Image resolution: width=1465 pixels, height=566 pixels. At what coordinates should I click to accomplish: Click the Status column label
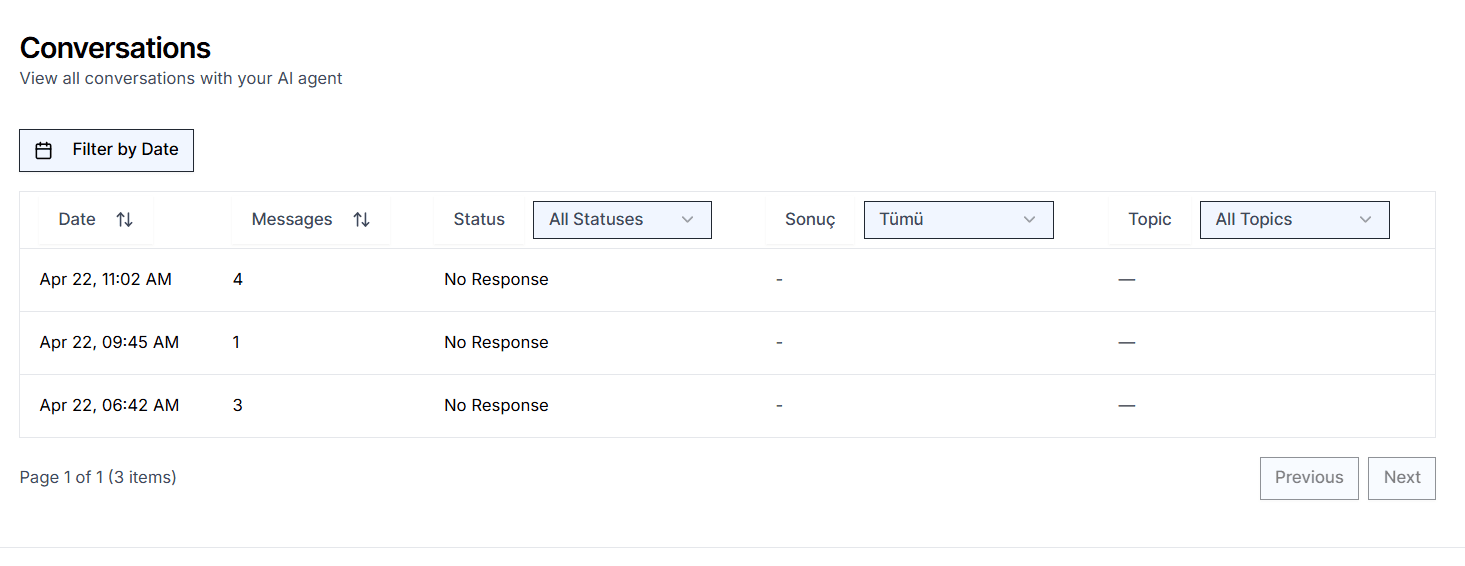[479, 220]
